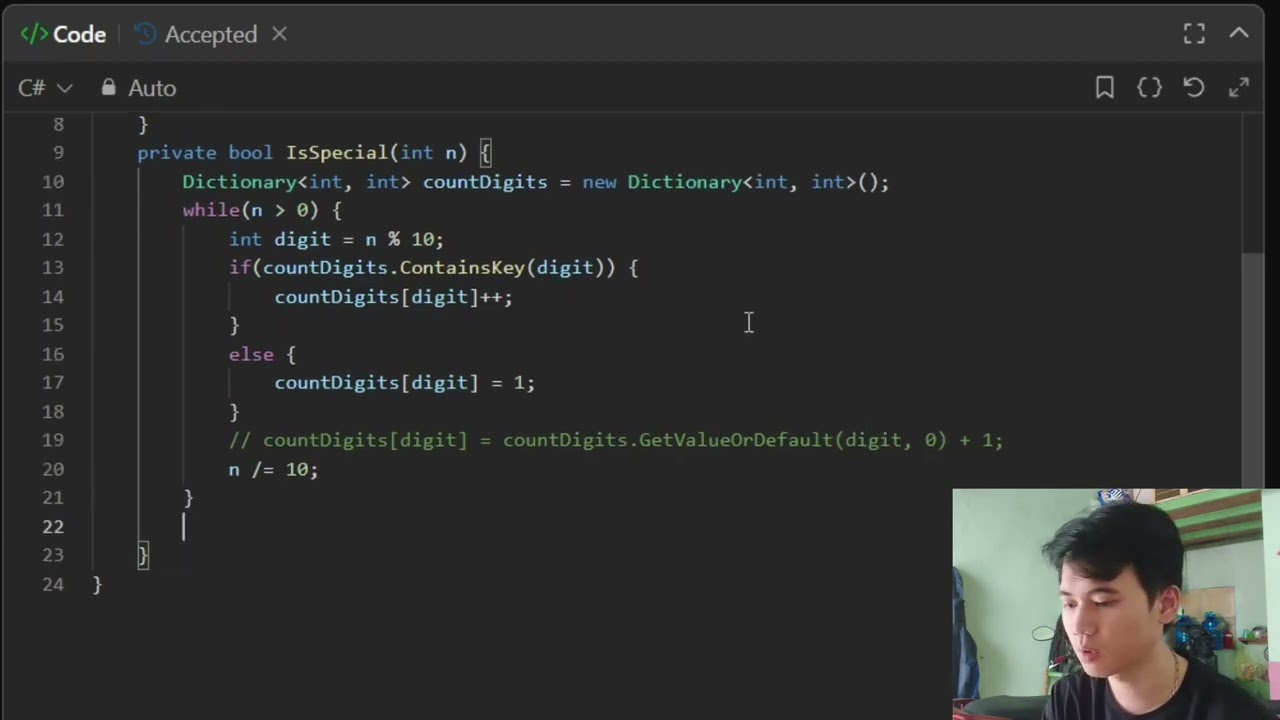
Task: Switch to the Code tab
Action: 63,34
